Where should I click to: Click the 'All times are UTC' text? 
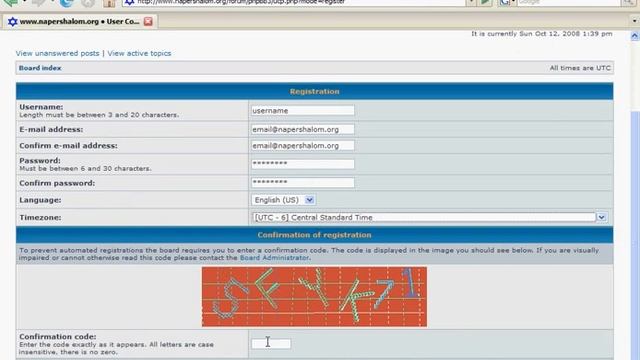tap(580, 68)
